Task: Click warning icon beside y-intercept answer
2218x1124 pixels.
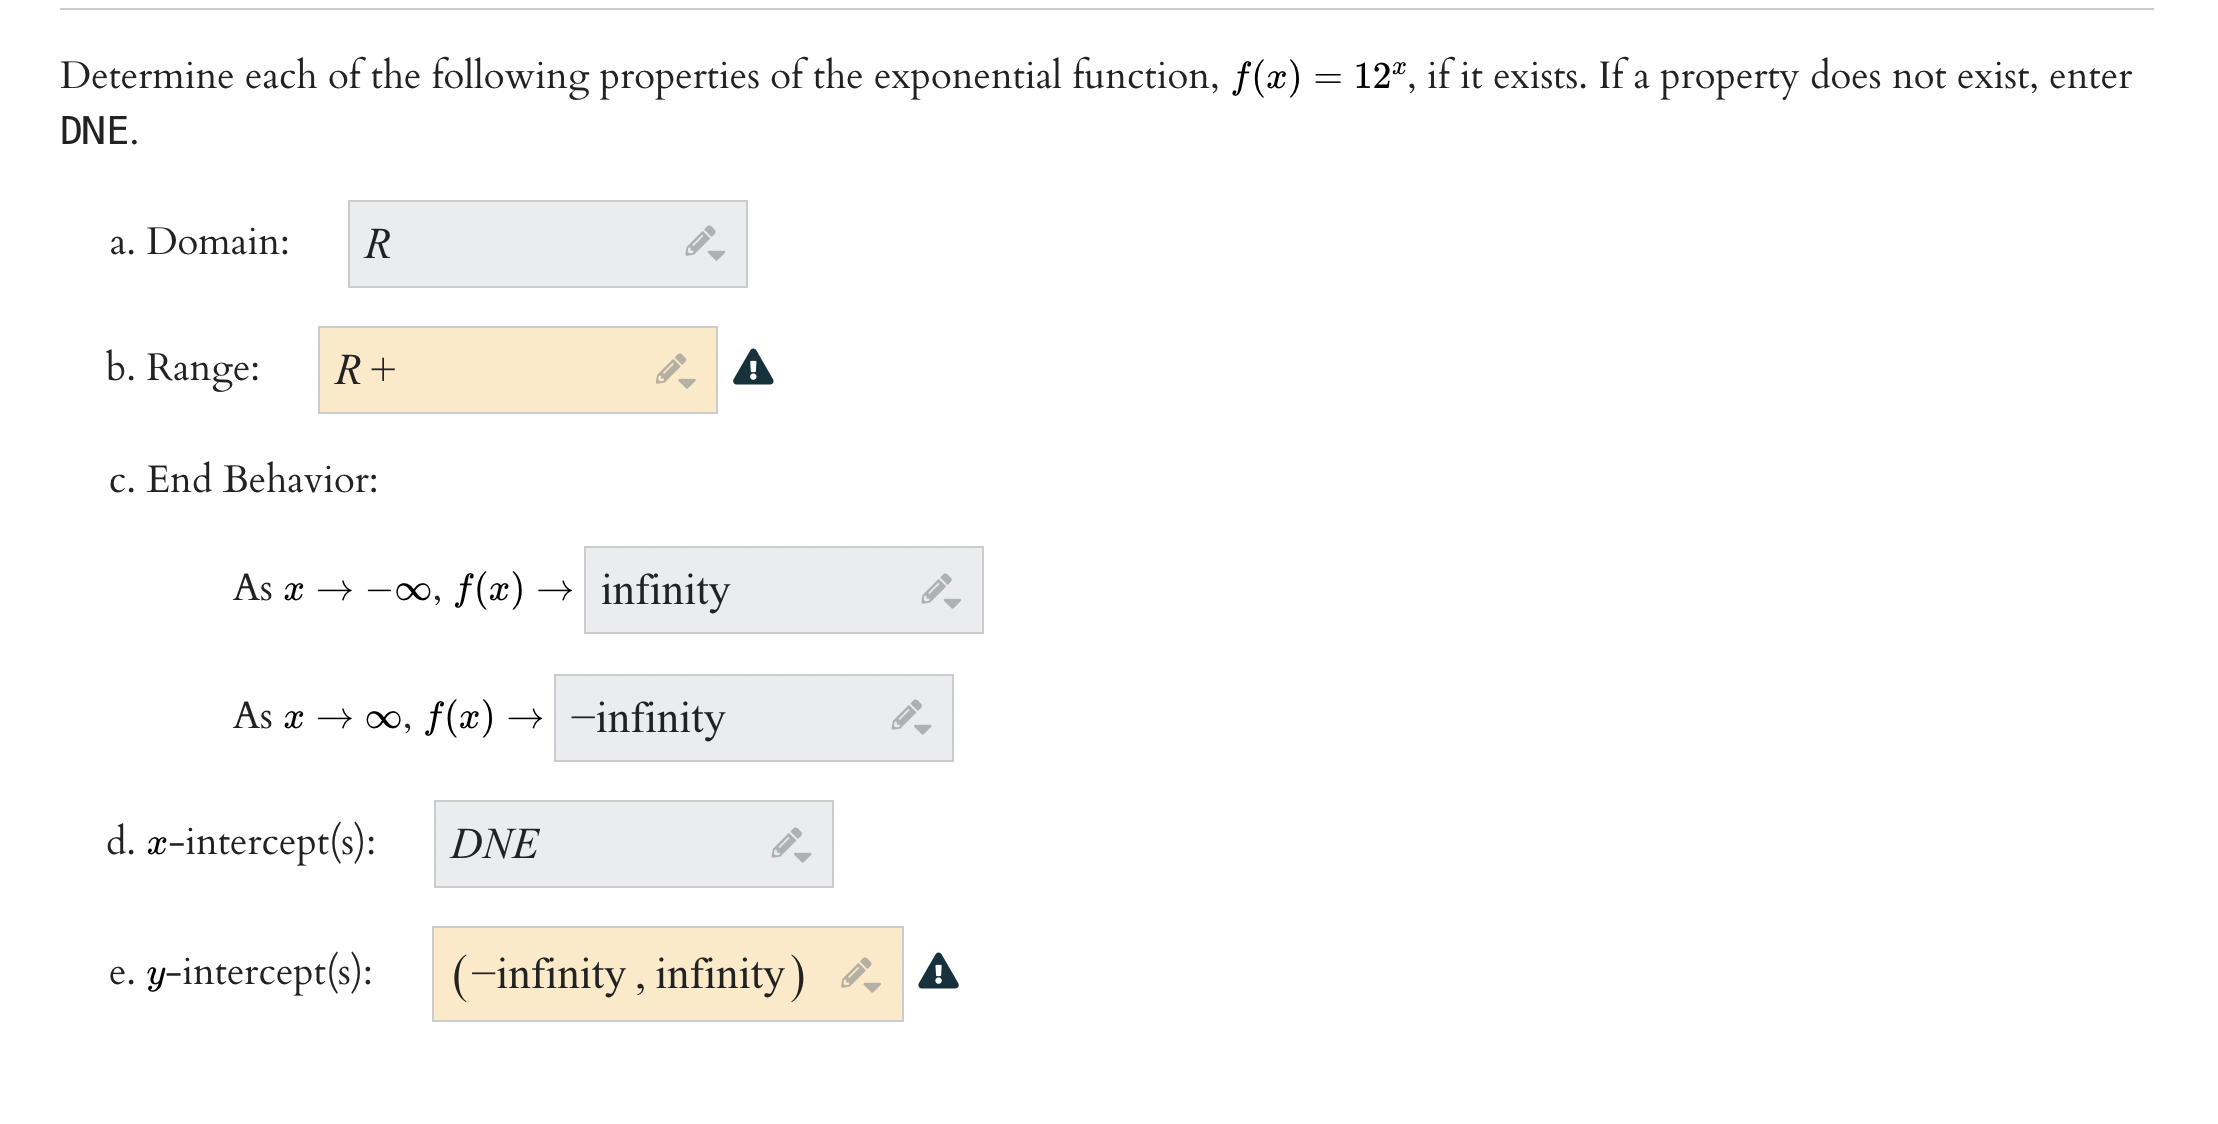Action: (938, 971)
